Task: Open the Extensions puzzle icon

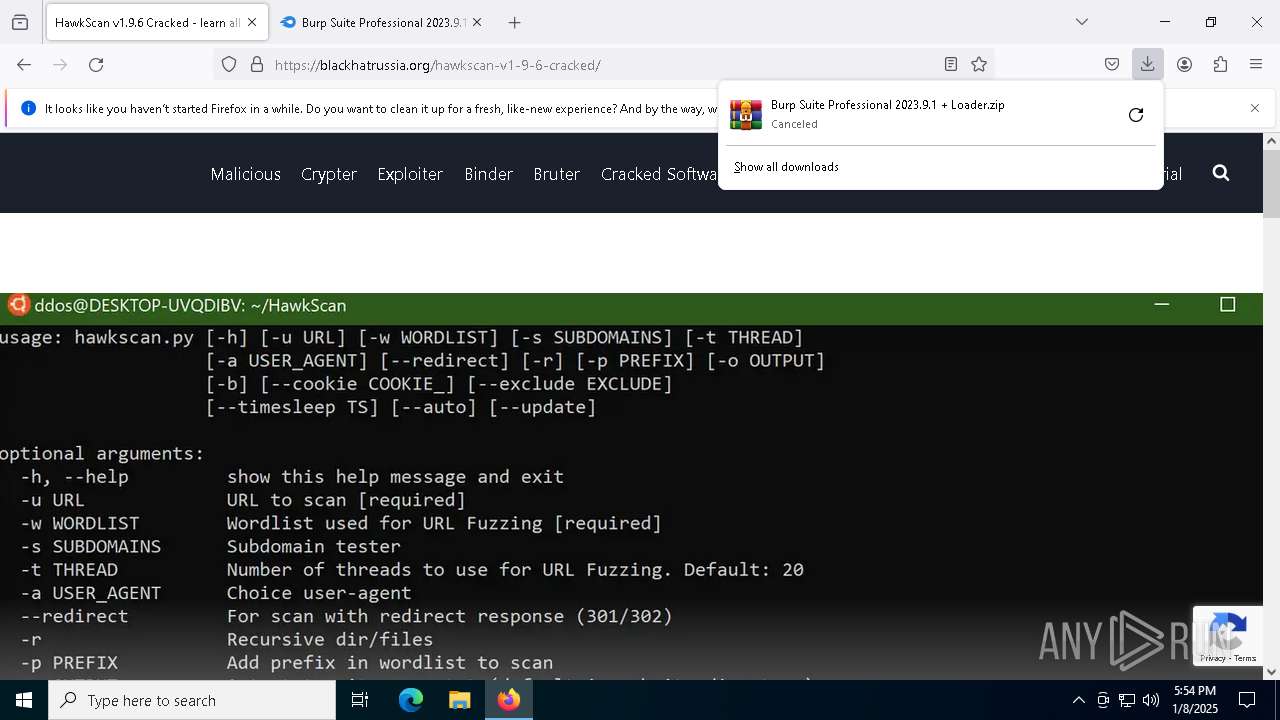Action: click(x=1220, y=65)
